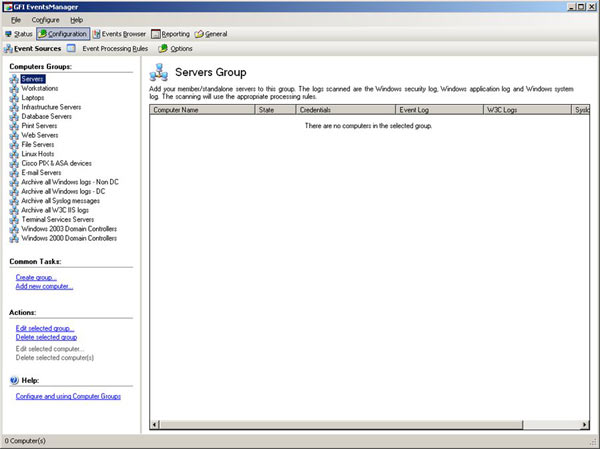Sort by W3C Logs column header
600x449 pixels.
pos(528,110)
